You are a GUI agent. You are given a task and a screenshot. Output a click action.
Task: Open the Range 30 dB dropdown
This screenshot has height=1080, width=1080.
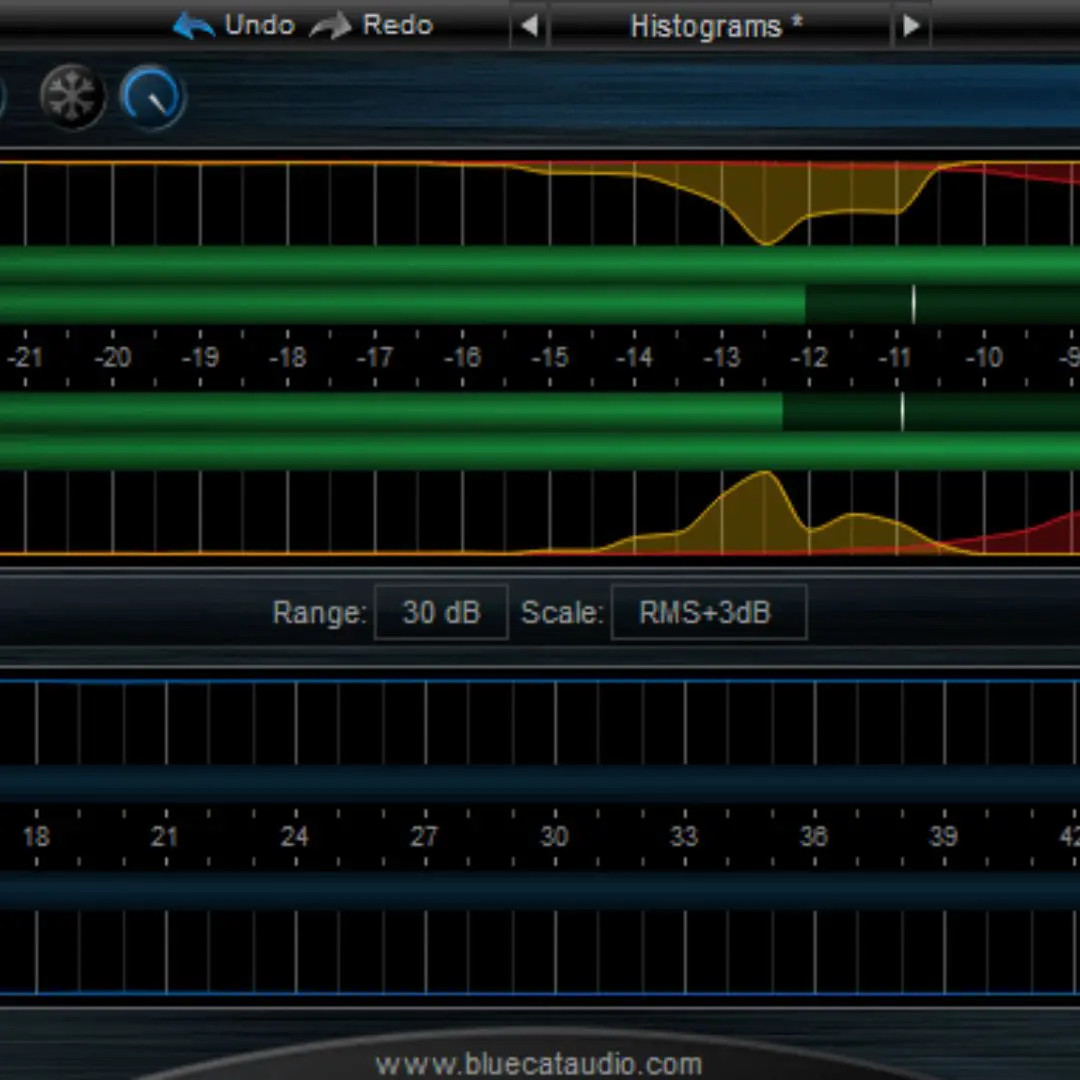pos(441,612)
